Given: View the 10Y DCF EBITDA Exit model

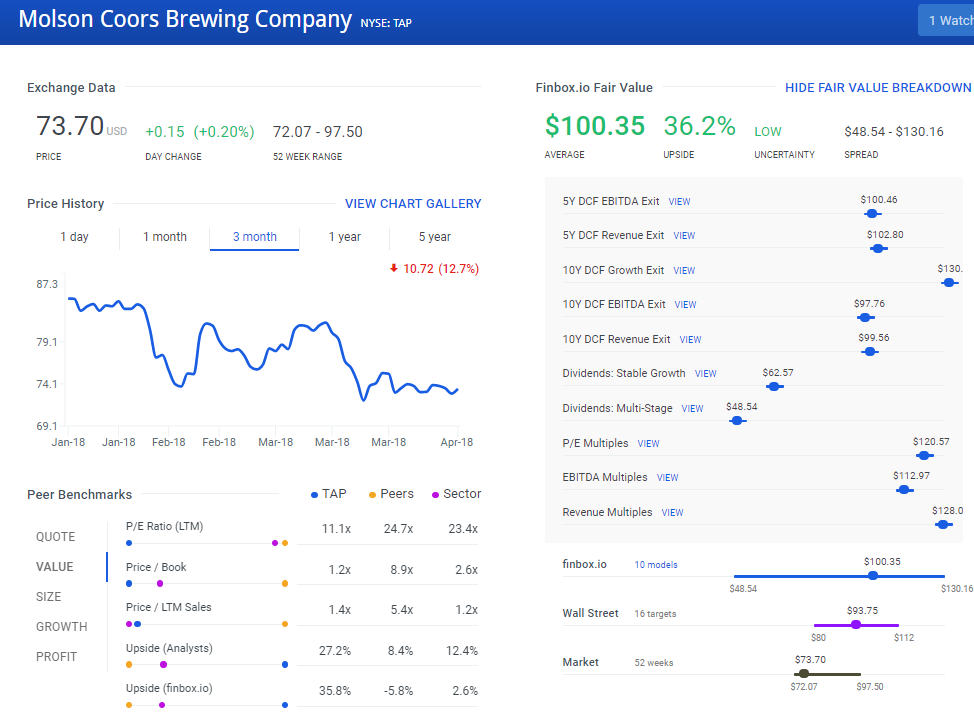Looking at the screenshot, I should pyautogui.click(x=685, y=305).
